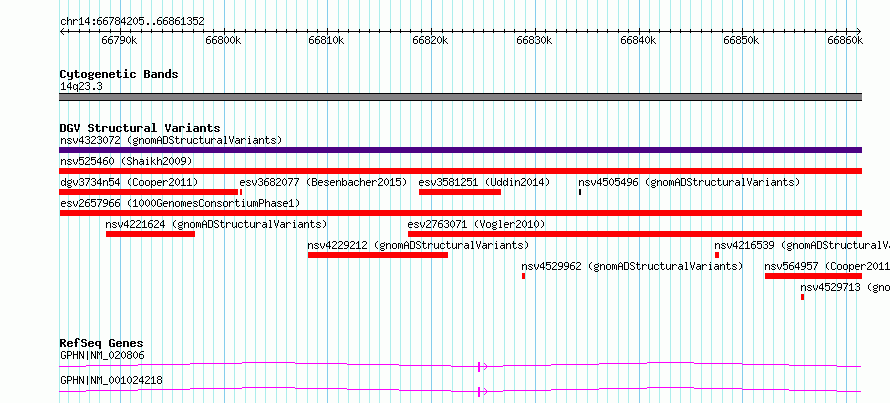The height and width of the screenshot is (403, 890).
Task: Click the 'nsv4323072 (gnomADStructuralVariants)' label
Action: pos(171,140)
